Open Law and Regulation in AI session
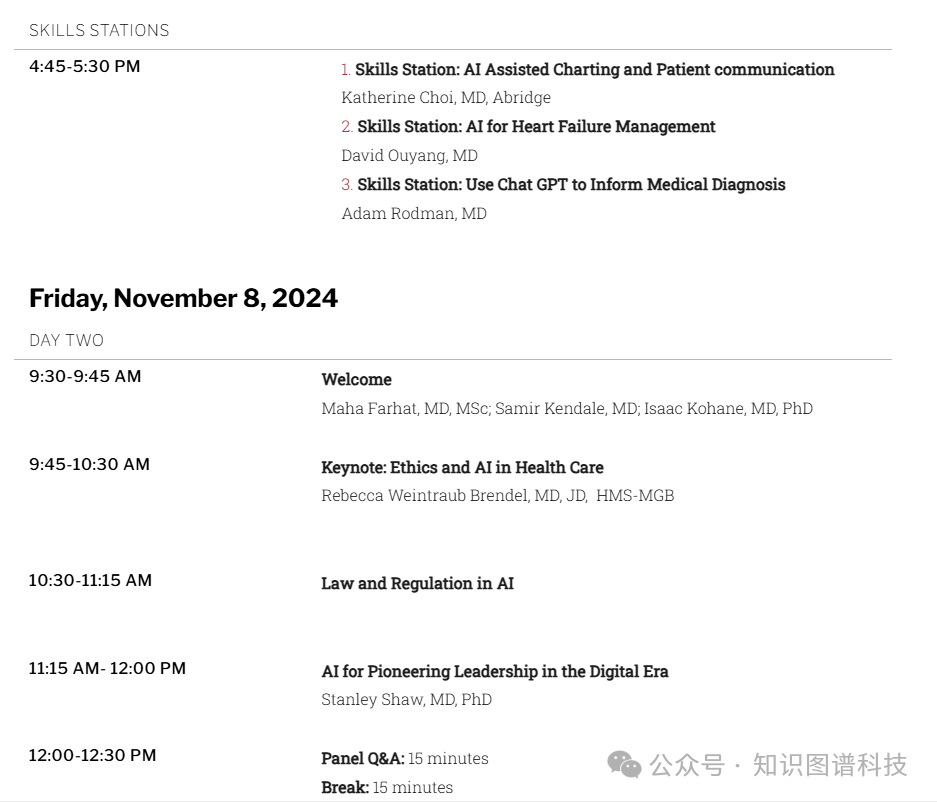This screenshot has height=802, width=937. (417, 583)
